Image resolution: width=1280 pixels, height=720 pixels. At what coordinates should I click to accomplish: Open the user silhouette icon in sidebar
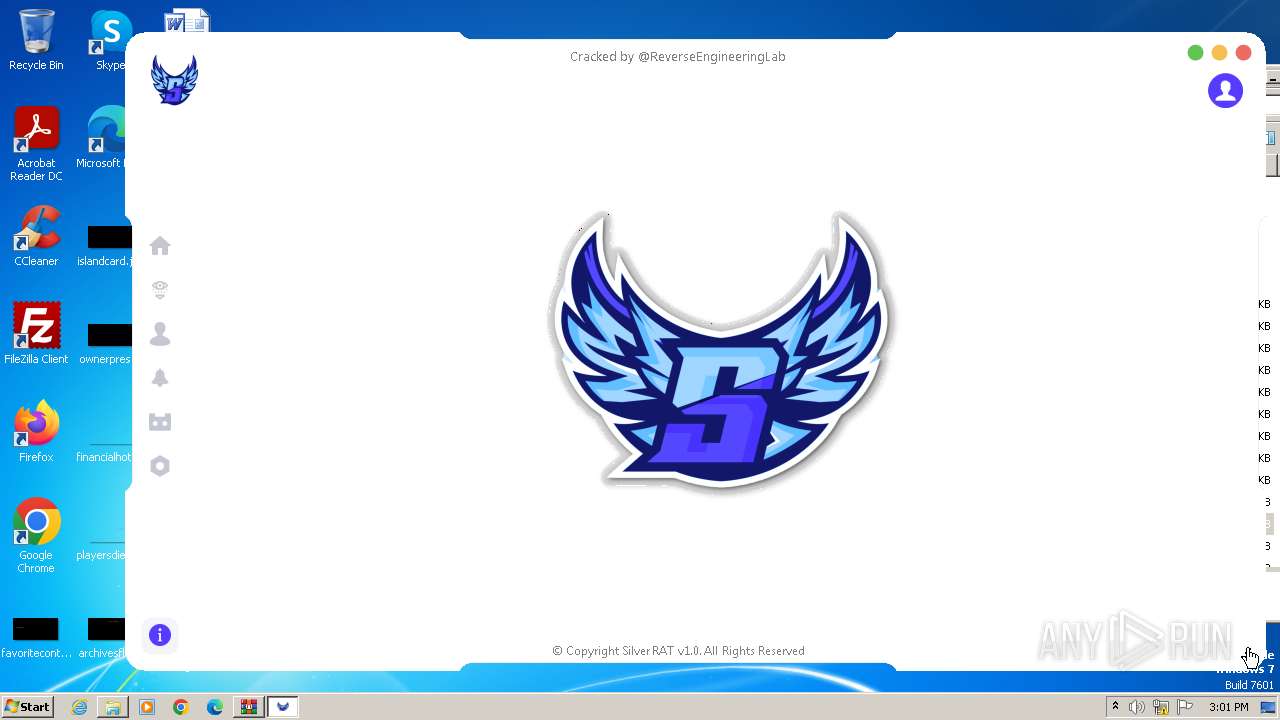[x=160, y=334]
